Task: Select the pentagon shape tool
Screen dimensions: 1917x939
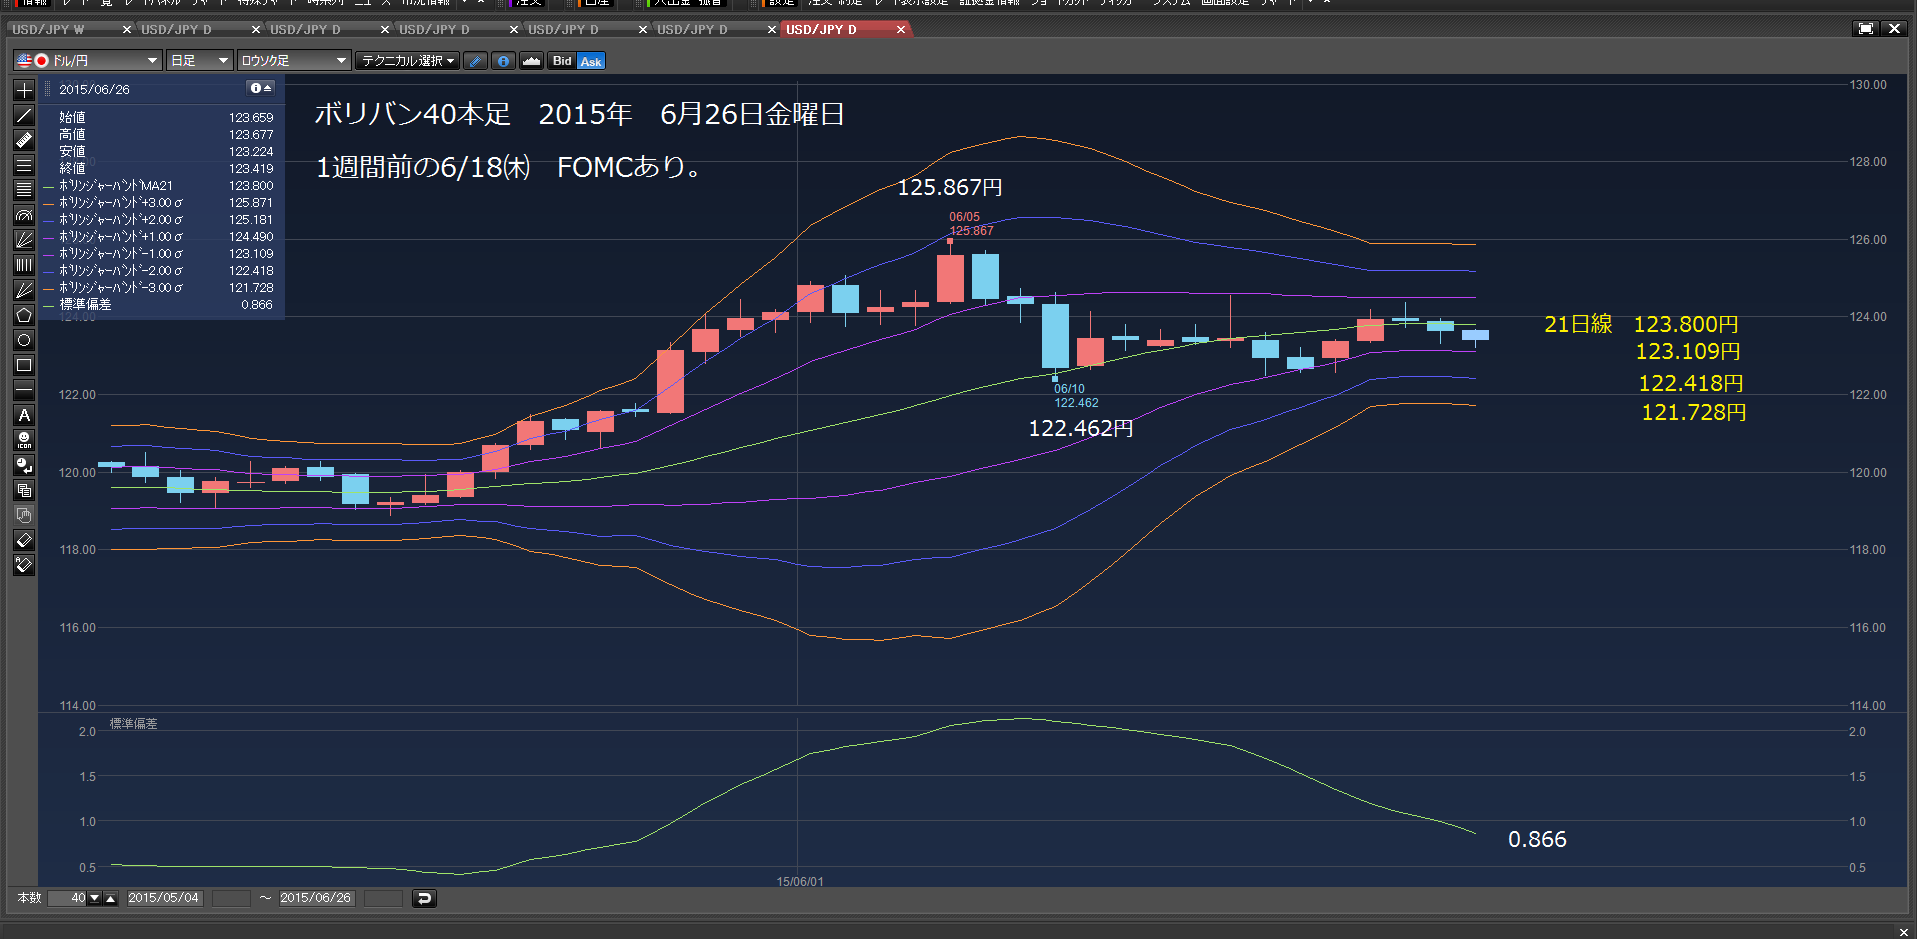Action: coord(24,315)
